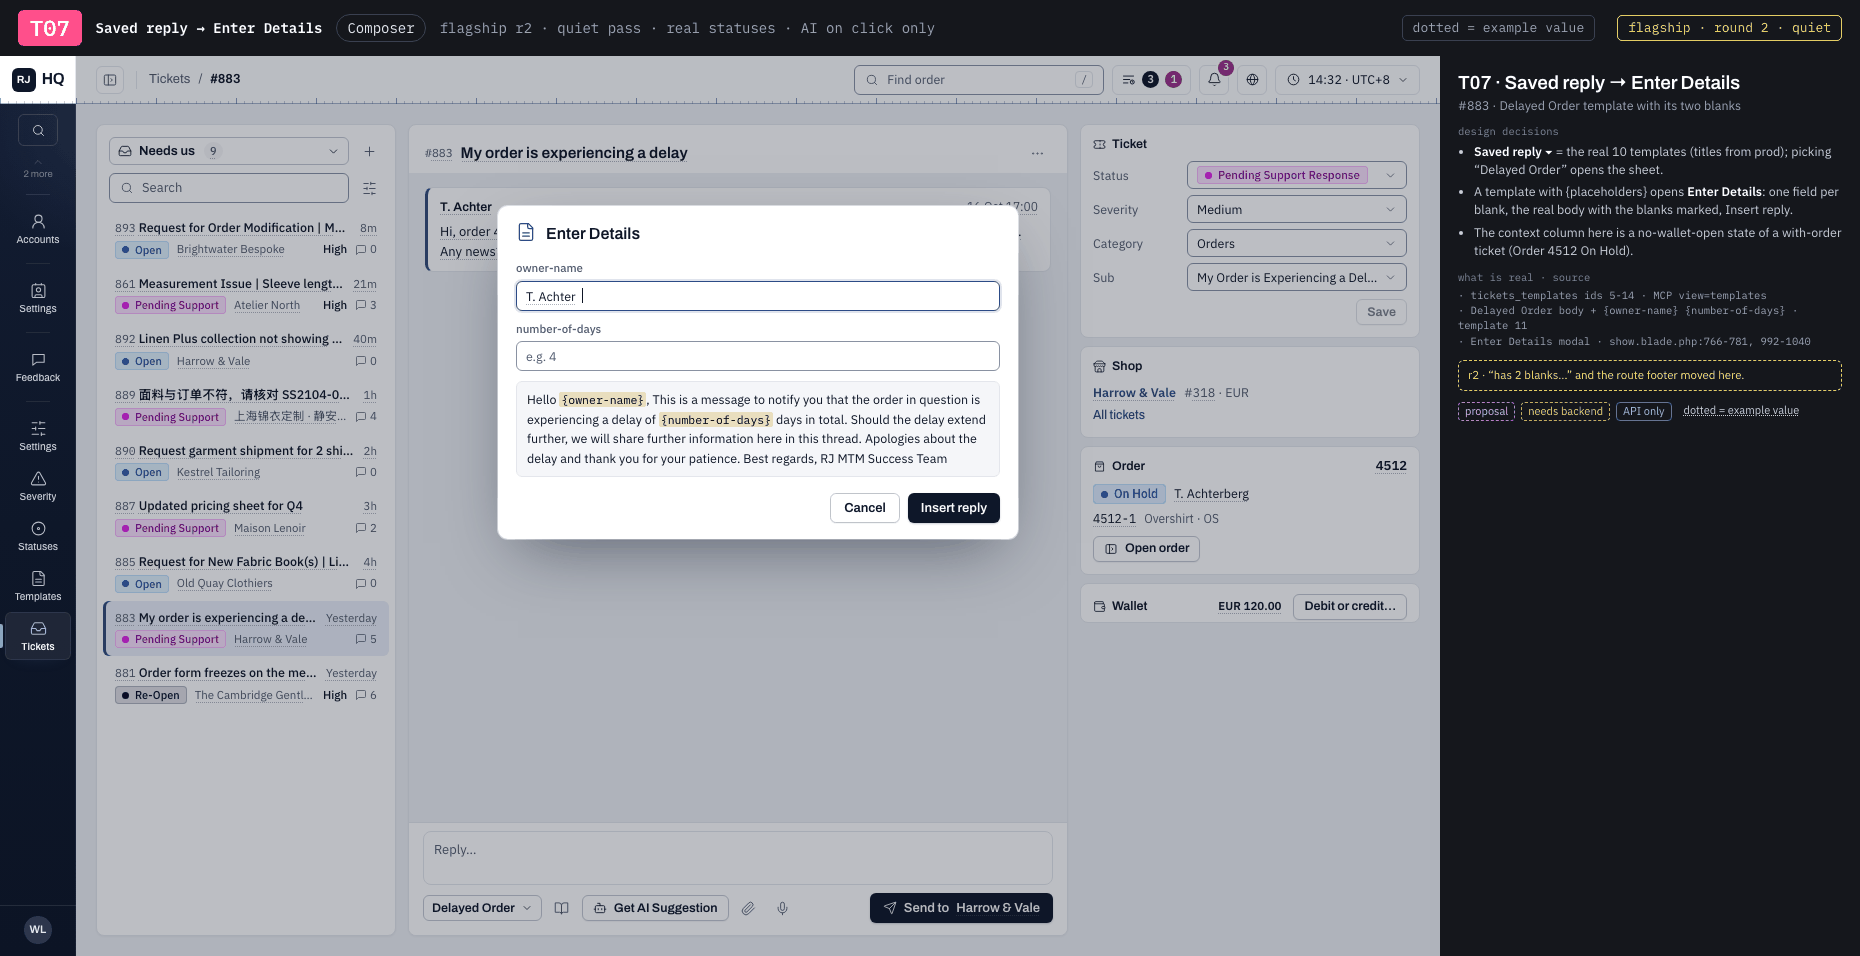This screenshot has width=1860, height=956.
Task: Open Statuses in the left sidebar
Action: pos(38,536)
